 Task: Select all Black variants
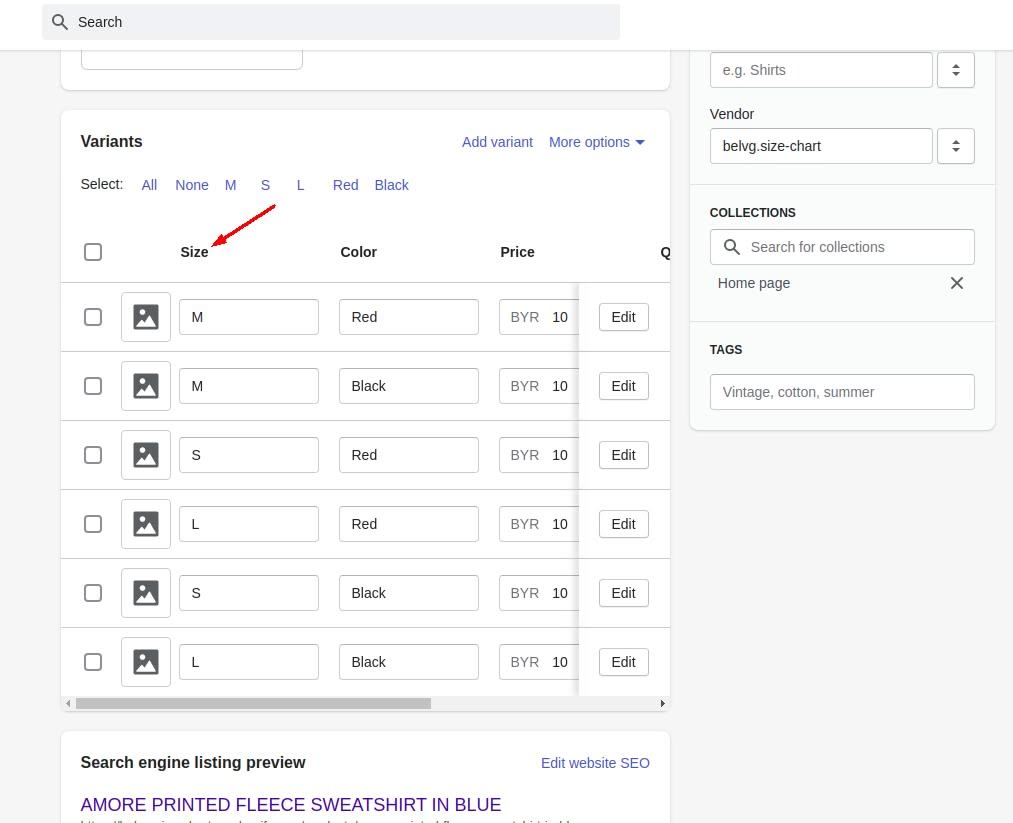click(x=392, y=185)
